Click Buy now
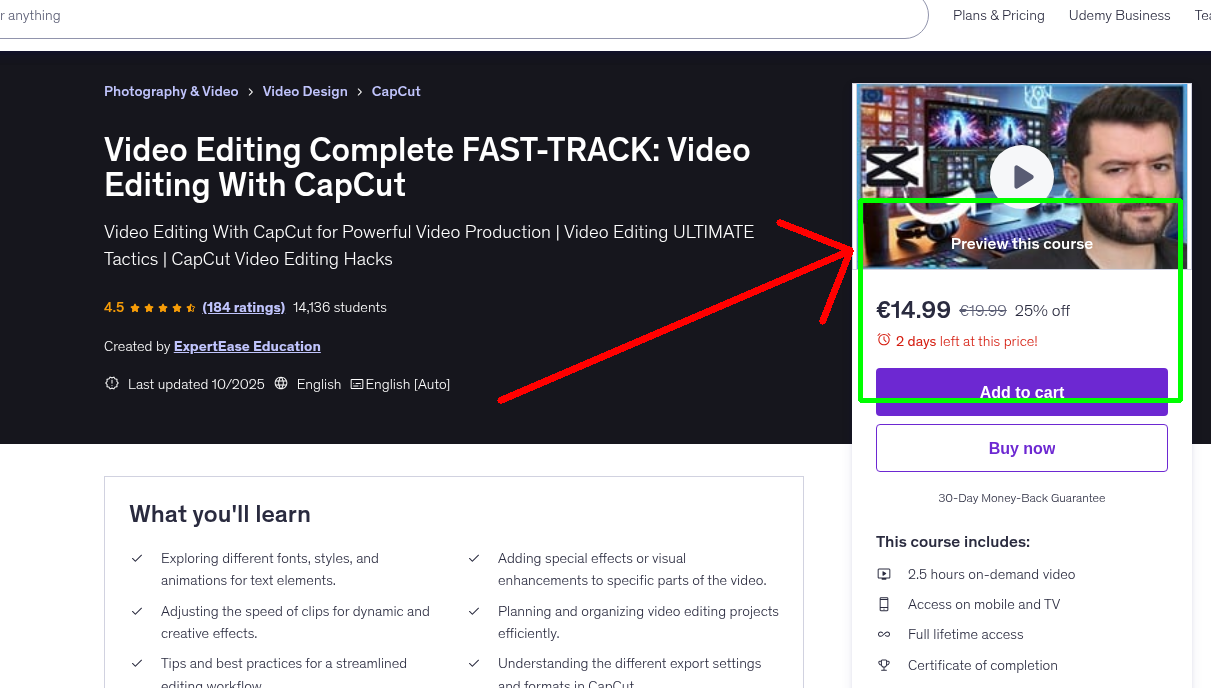Screen dimensions: 1211x688 (1021, 447)
